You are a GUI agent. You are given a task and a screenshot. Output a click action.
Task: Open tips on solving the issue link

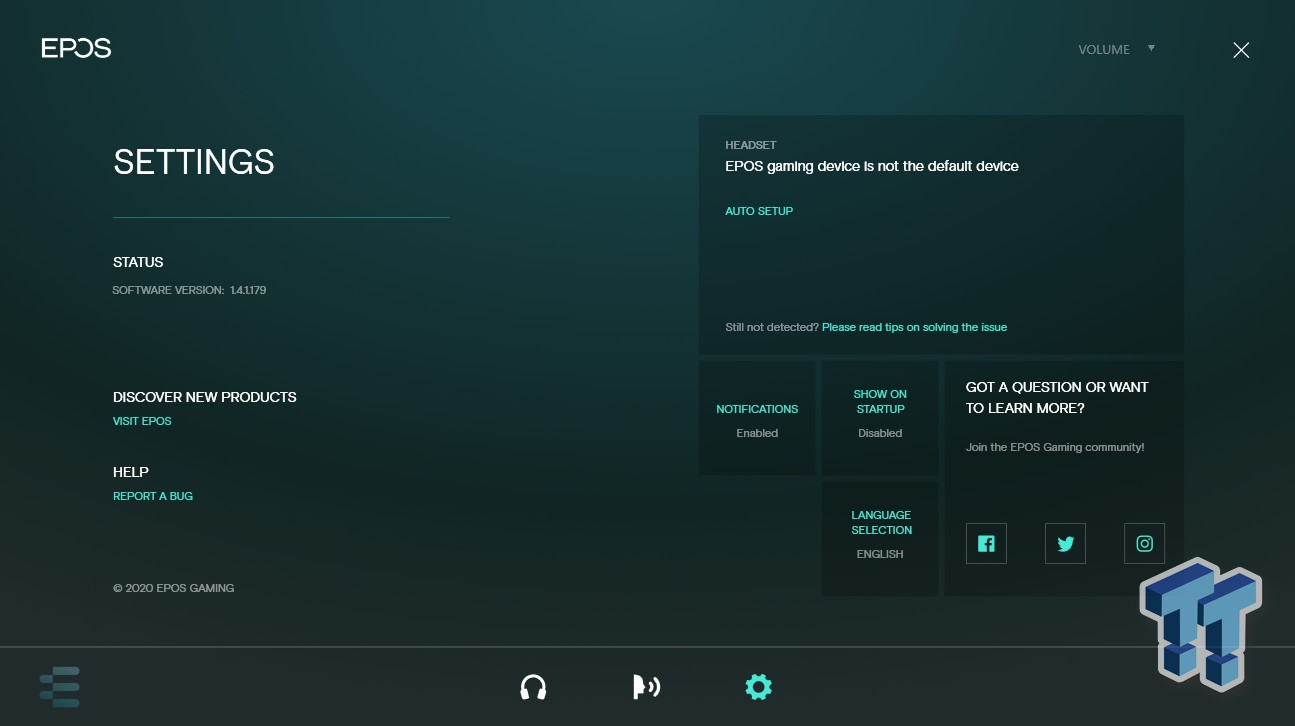(x=914, y=327)
